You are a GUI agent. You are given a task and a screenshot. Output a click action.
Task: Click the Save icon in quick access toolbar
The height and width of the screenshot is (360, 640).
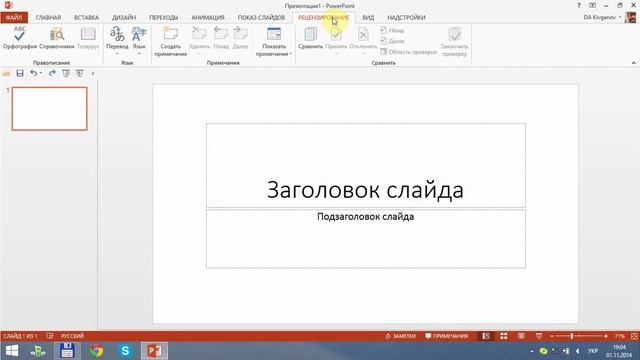point(20,73)
